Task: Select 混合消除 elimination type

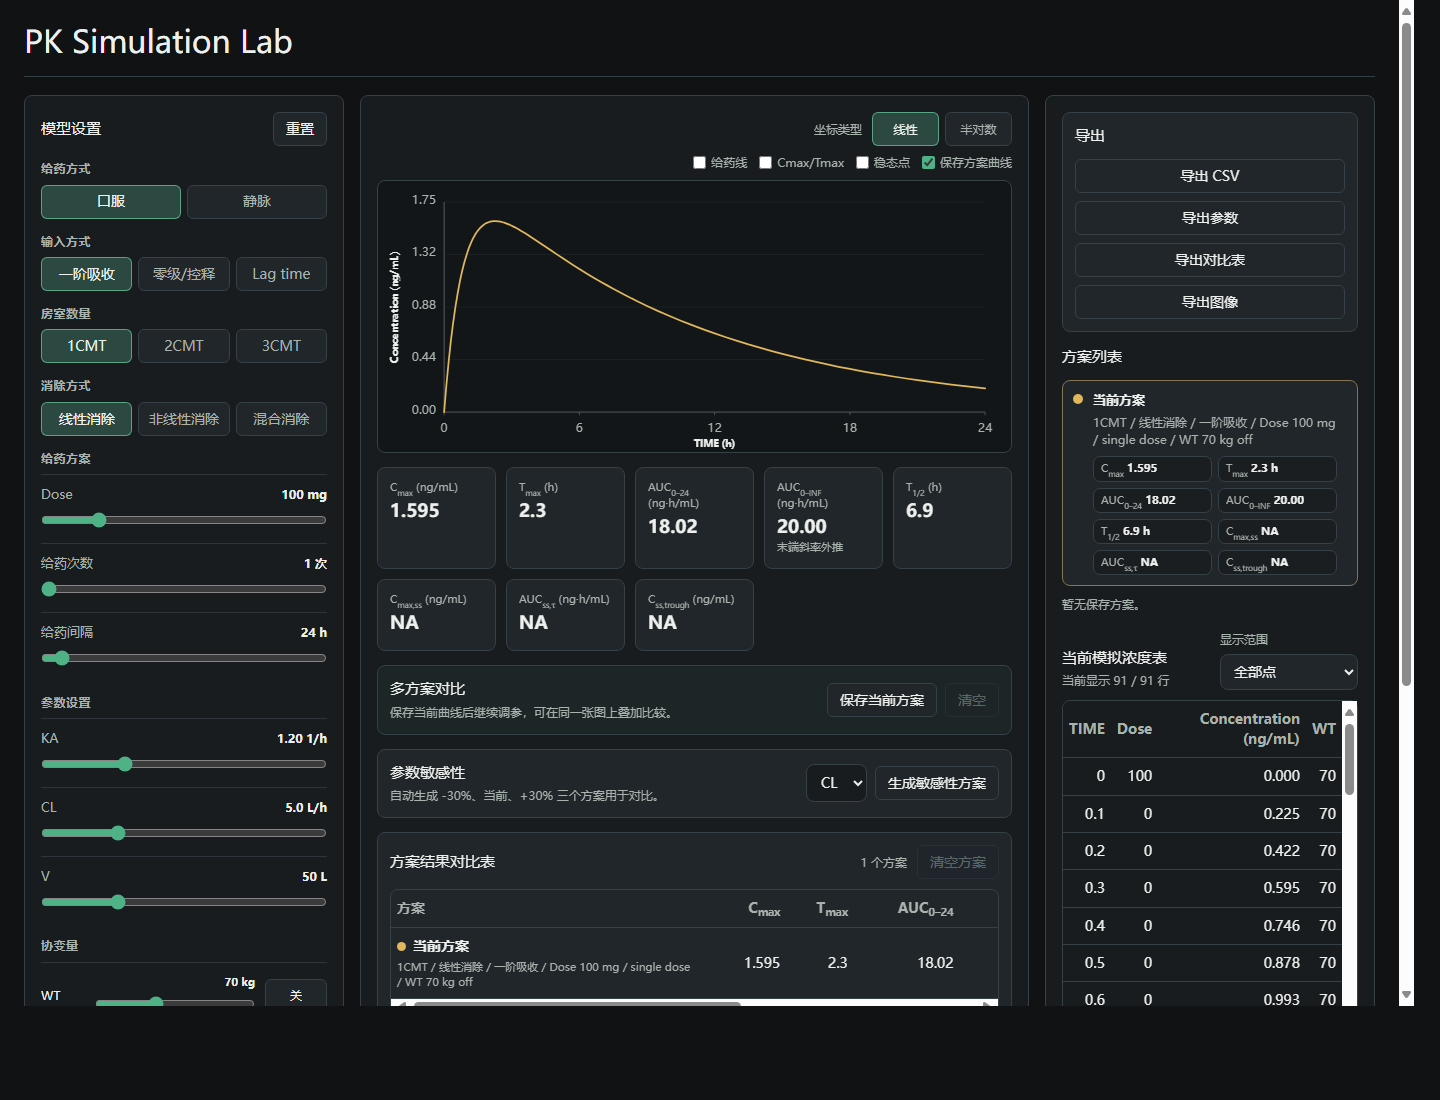Action: [x=281, y=419]
